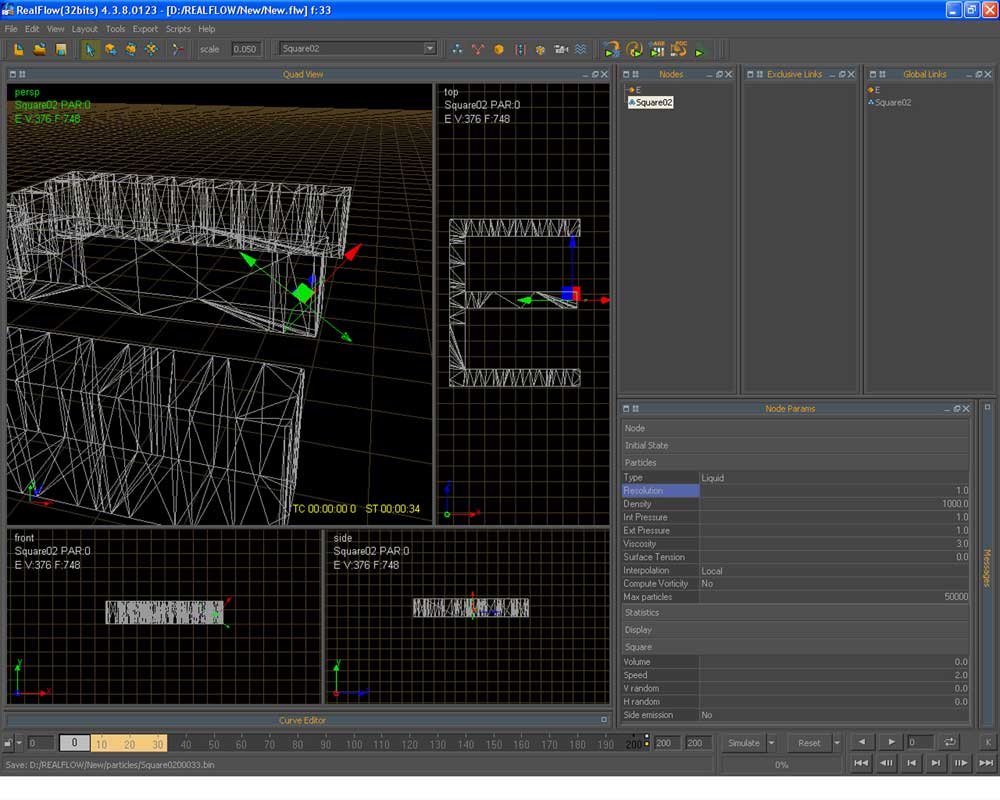This screenshot has width=1000, height=800.
Task: Click the camera icon in the toolbar
Action: [561, 49]
